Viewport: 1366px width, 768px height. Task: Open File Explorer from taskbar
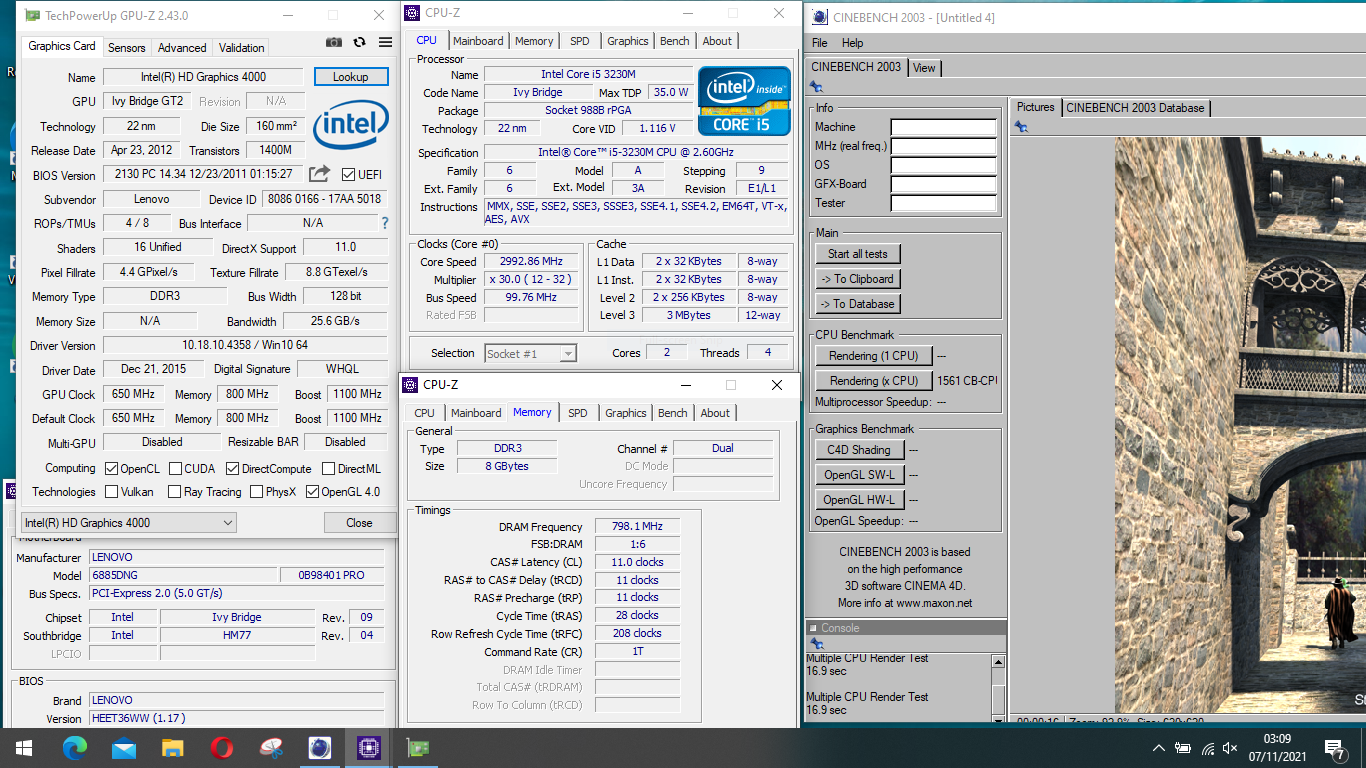click(x=173, y=747)
